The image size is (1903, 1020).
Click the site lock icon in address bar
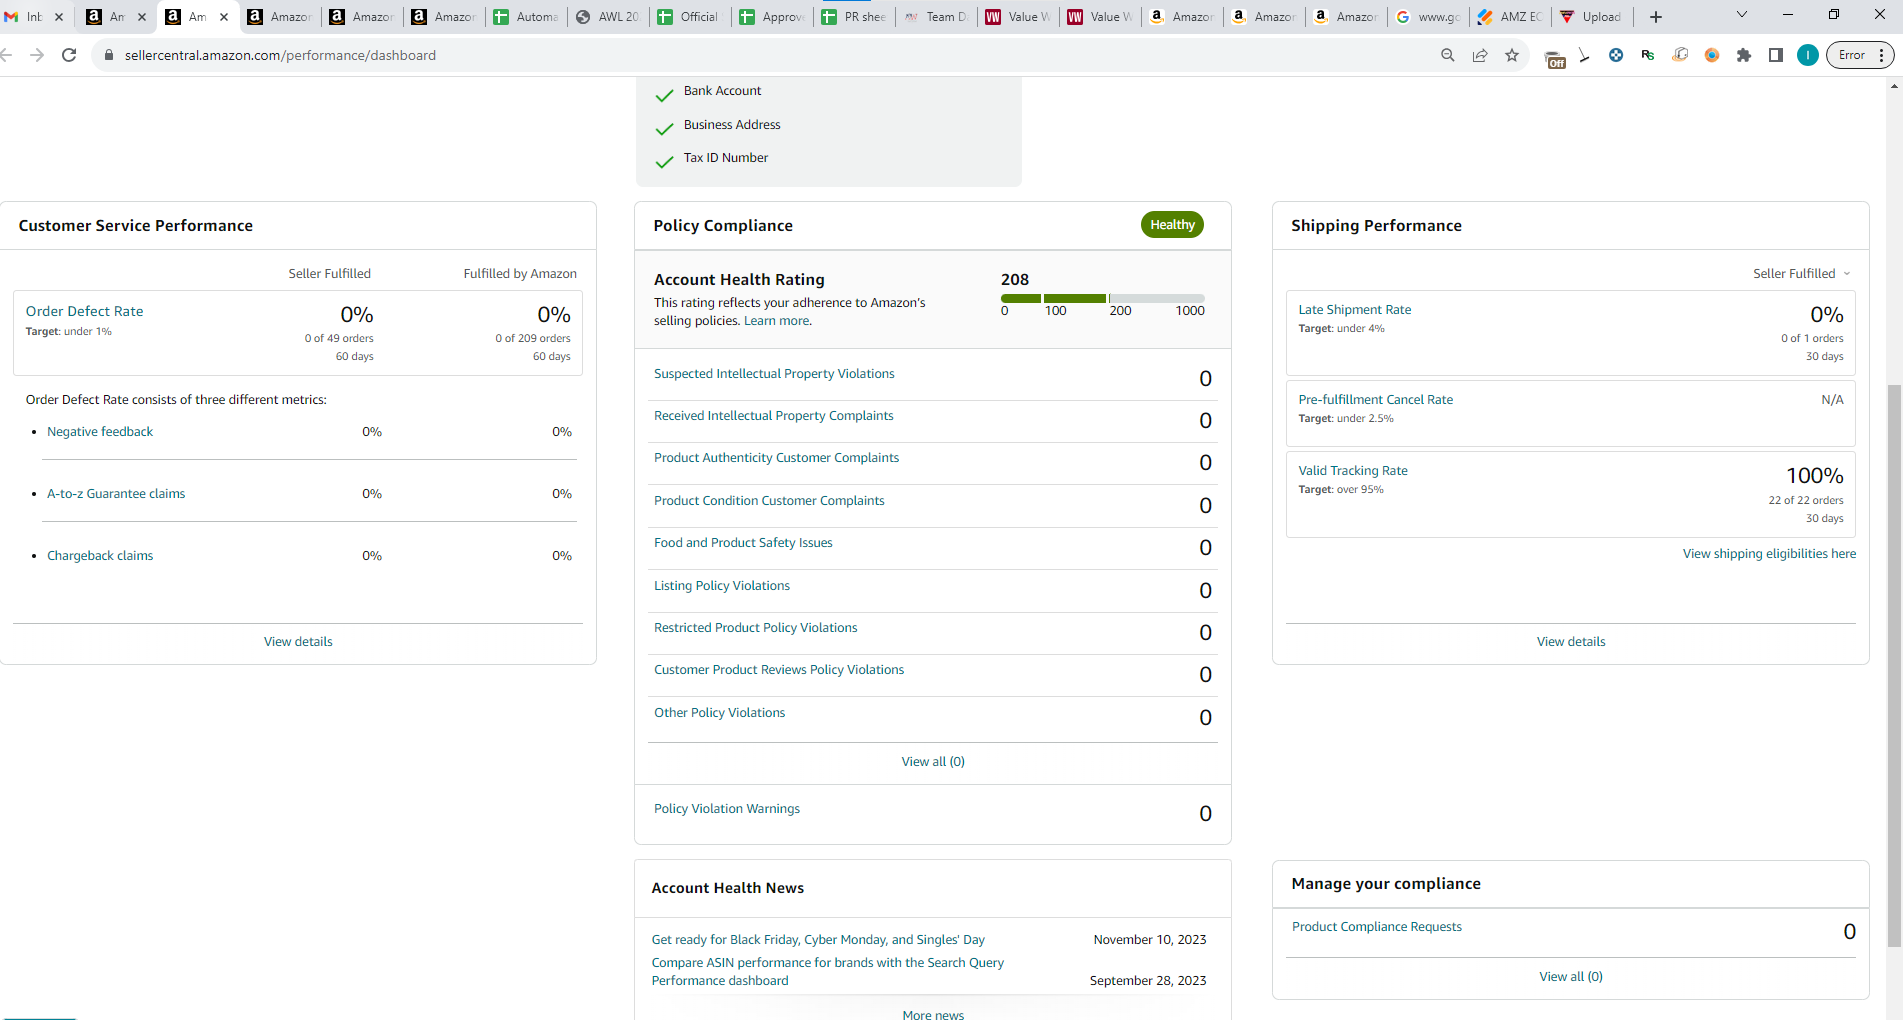pos(110,55)
